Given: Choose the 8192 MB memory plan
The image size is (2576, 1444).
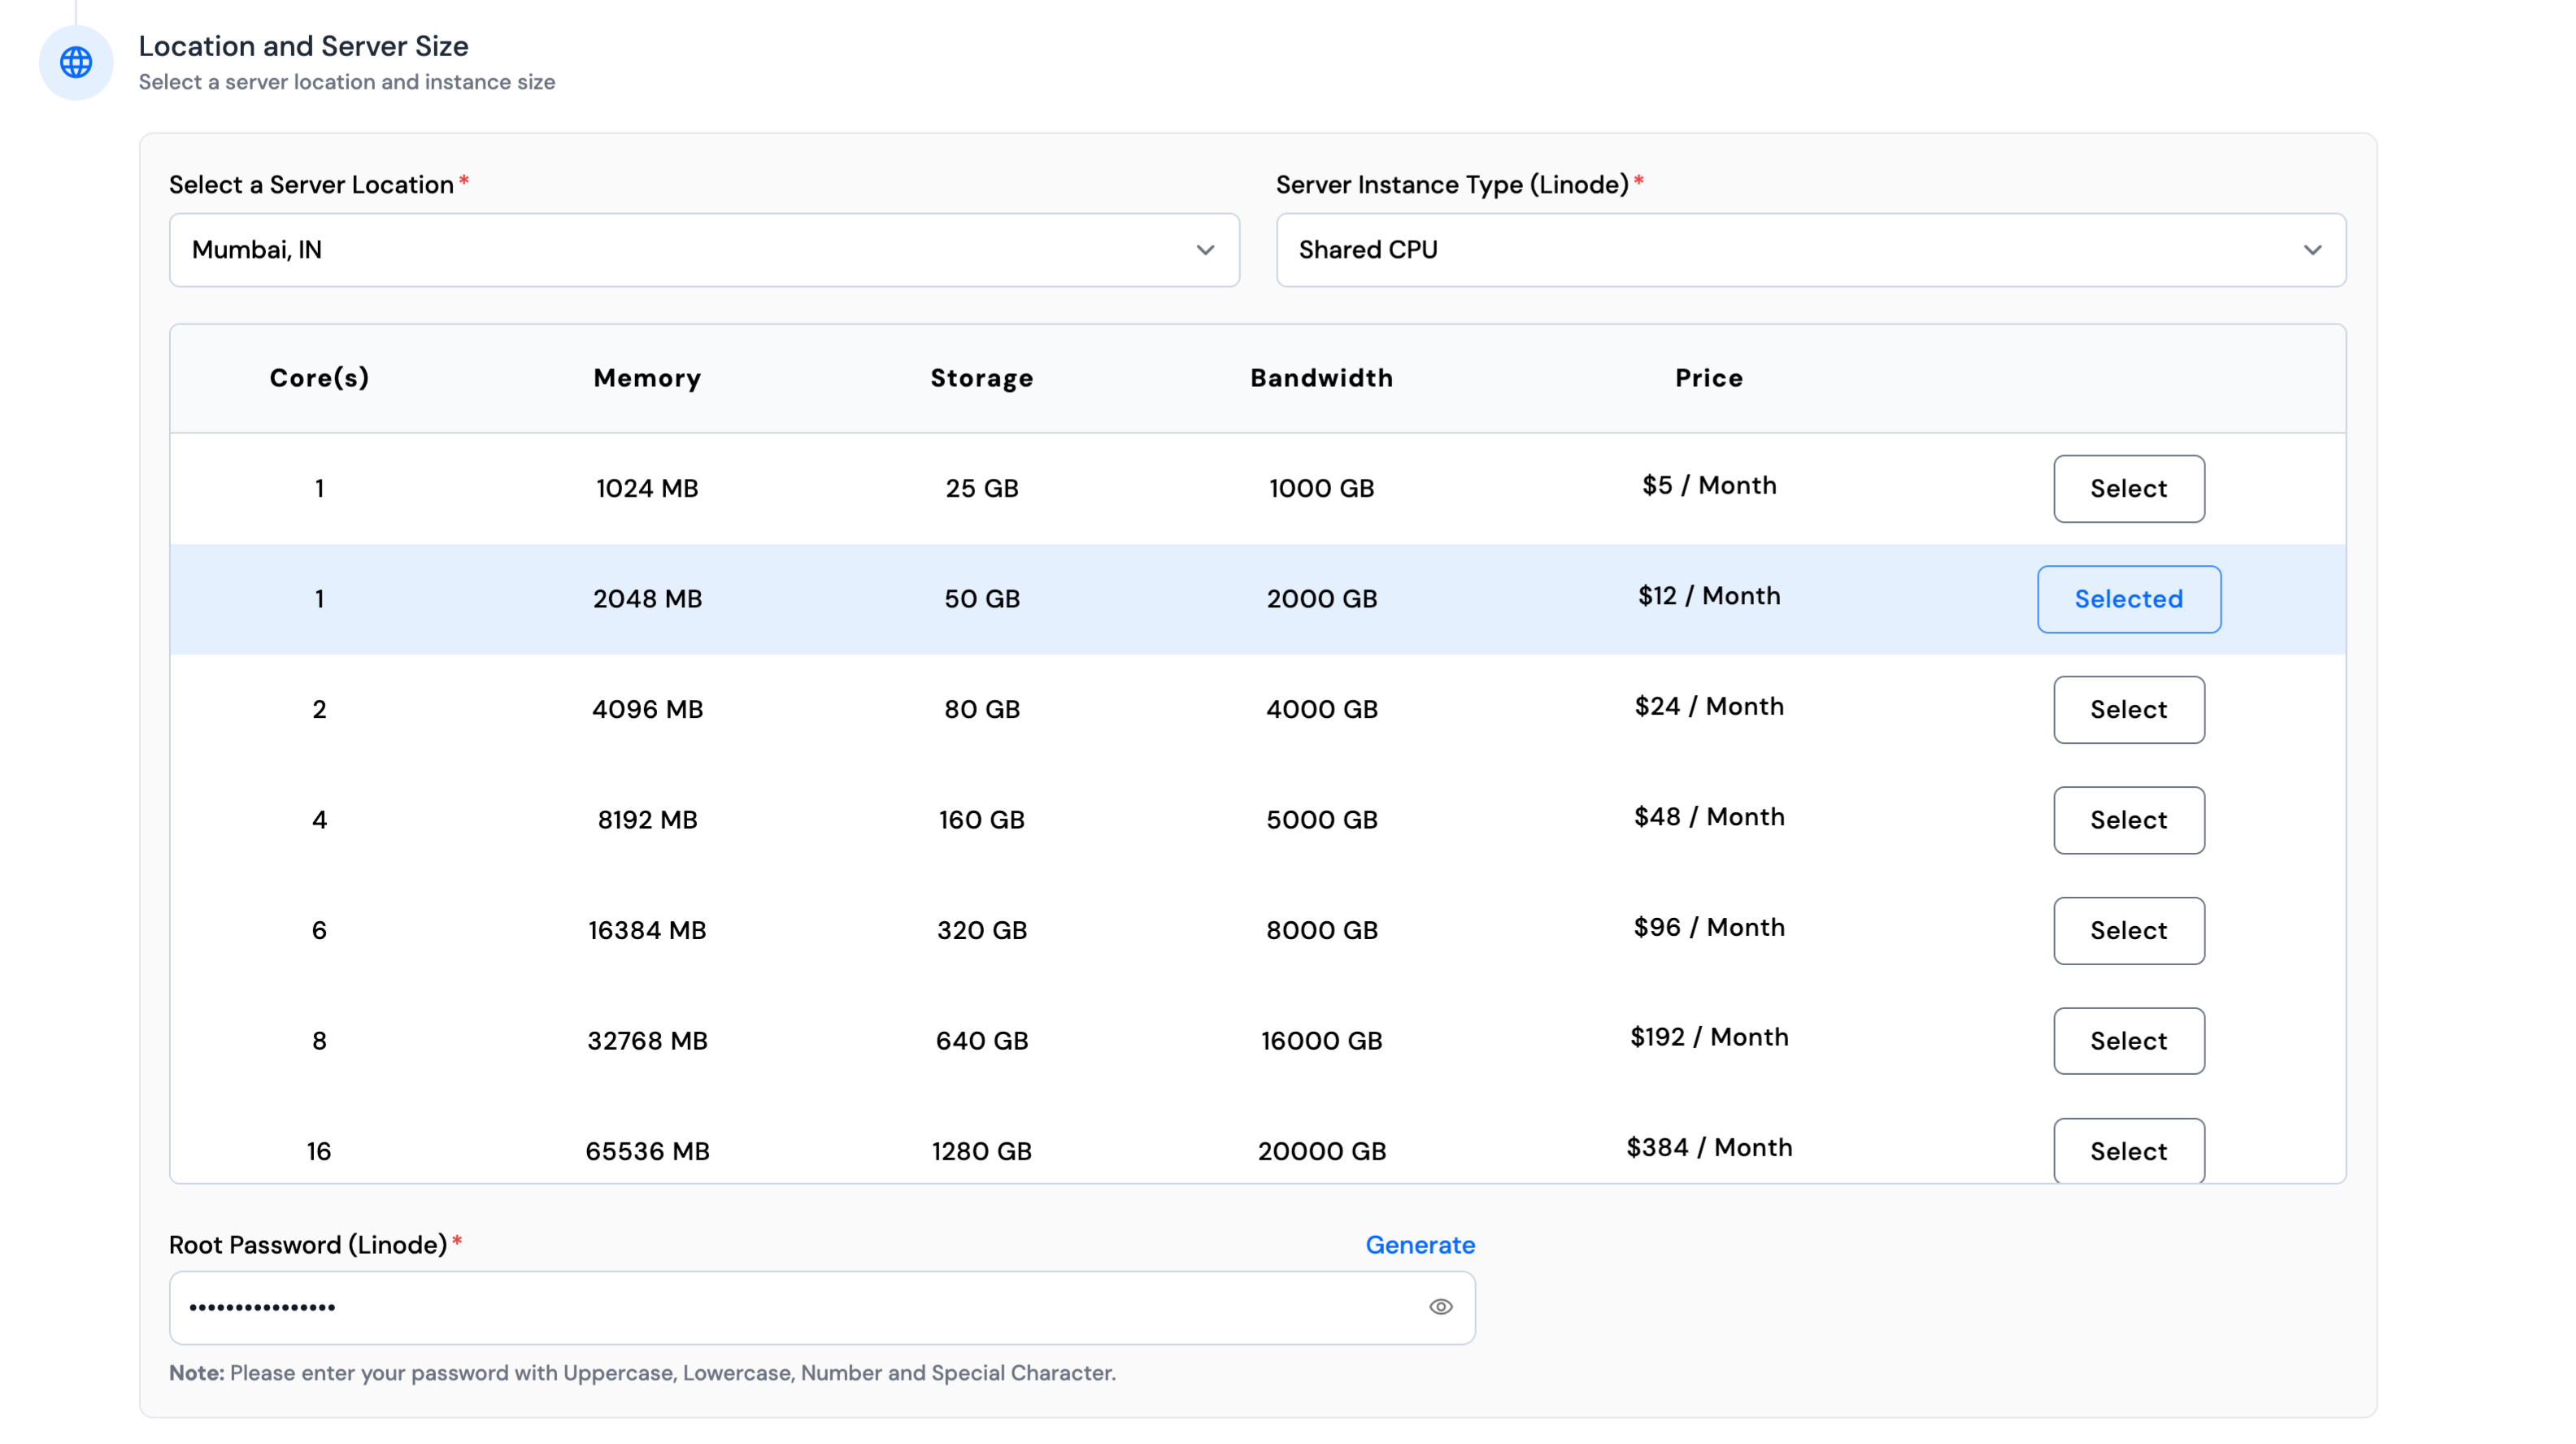Looking at the screenshot, I should 2128,820.
